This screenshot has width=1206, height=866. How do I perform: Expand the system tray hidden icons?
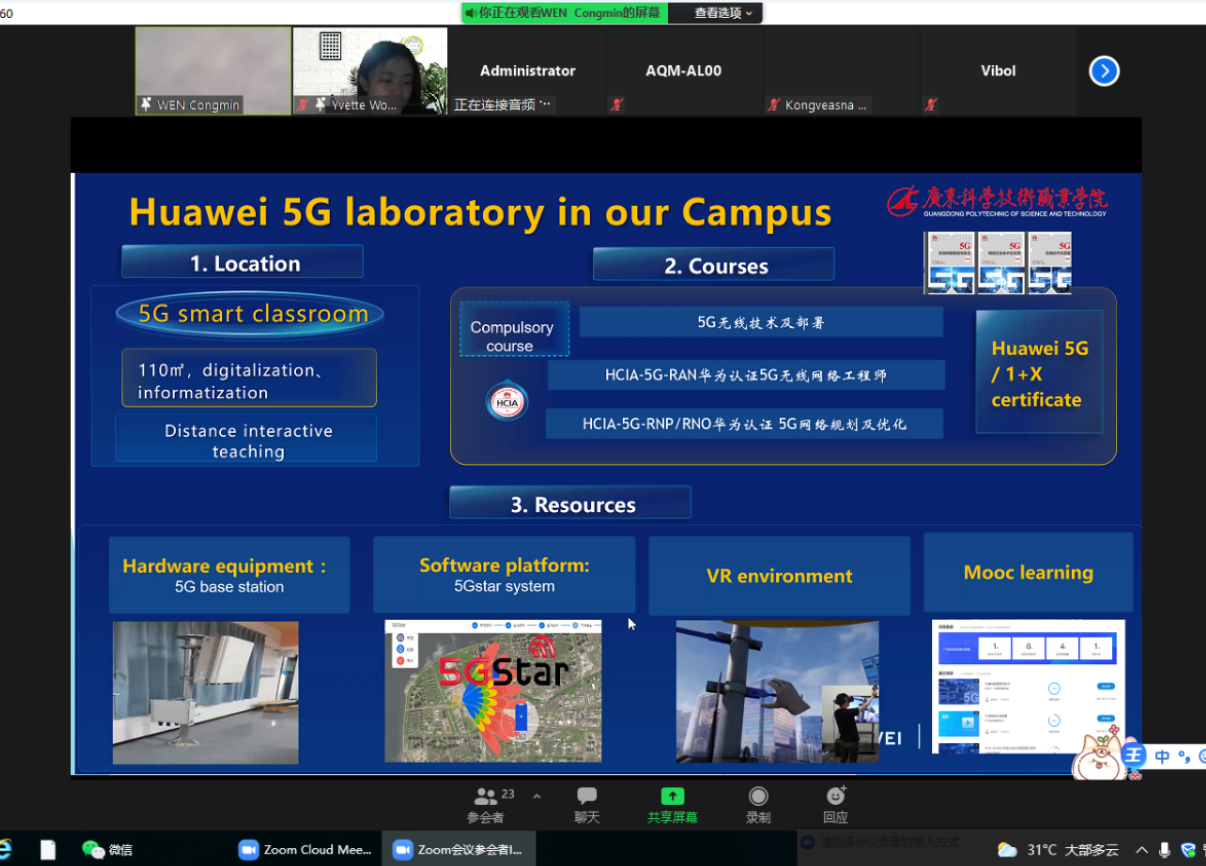click(x=1142, y=850)
